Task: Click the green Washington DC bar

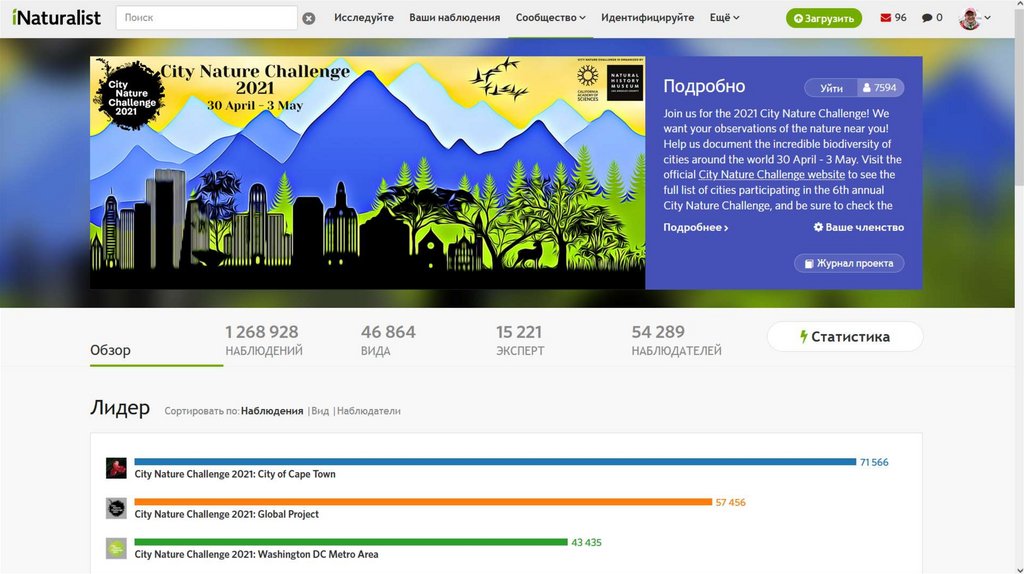Action: [x=351, y=542]
